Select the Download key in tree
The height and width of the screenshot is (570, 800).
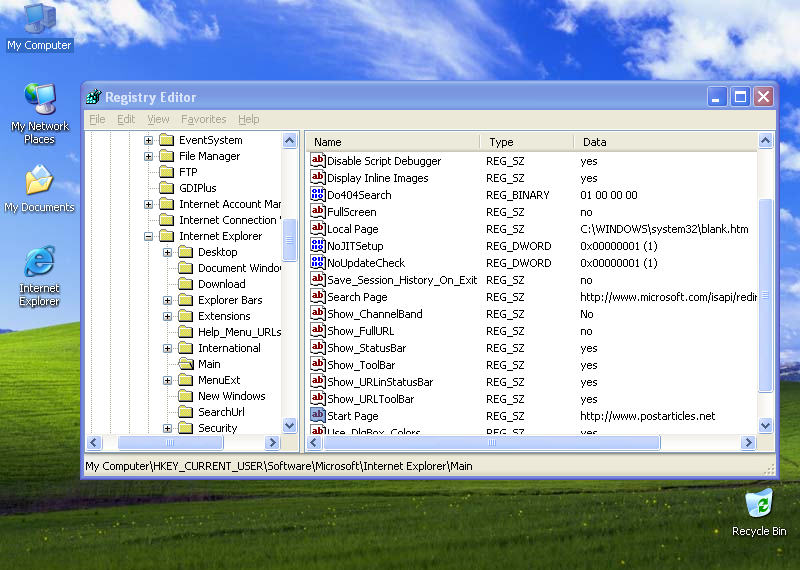[221, 284]
